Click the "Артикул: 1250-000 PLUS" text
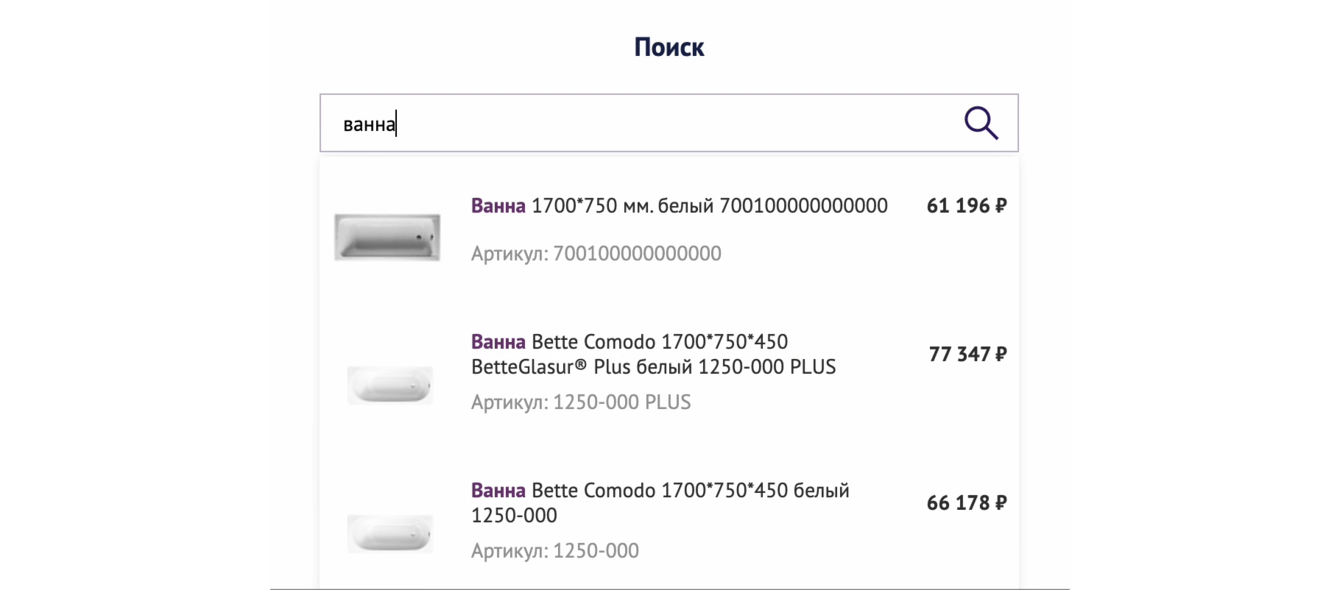 581,403
